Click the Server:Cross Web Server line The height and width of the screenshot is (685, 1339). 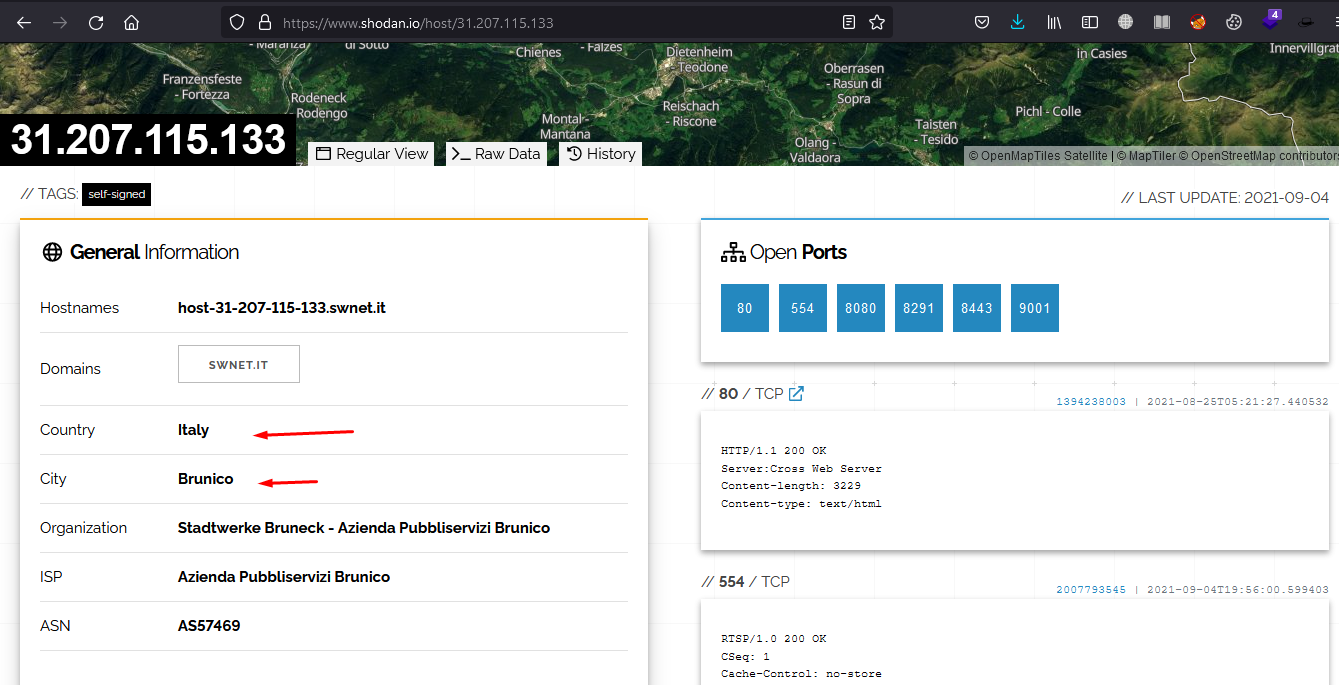tap(801, 468)
